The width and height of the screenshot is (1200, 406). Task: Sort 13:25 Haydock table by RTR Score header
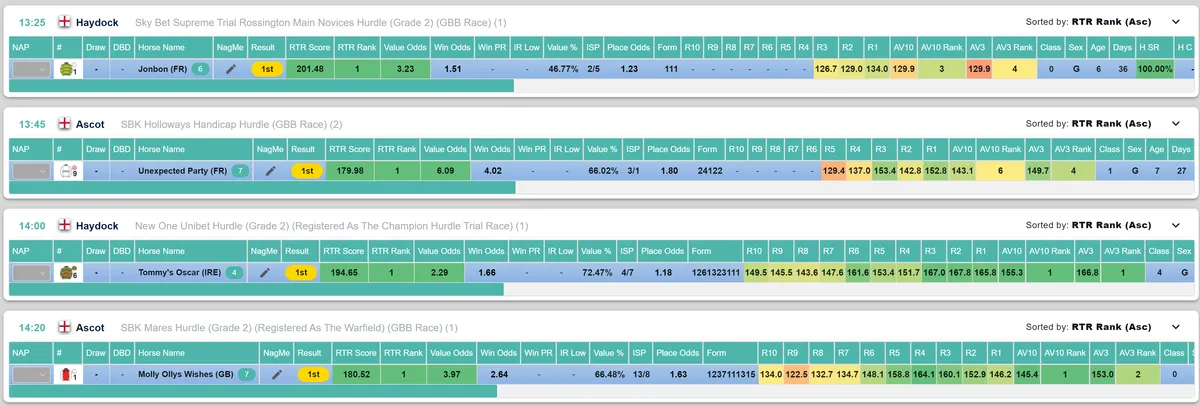(x=305, y=46)
